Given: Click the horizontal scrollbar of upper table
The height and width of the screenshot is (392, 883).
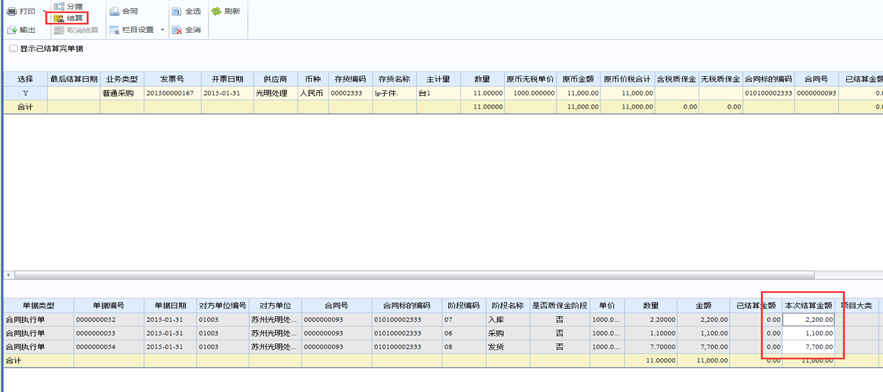Looking at the screenshot, I should pyautogui.click(x=414, y=275).
